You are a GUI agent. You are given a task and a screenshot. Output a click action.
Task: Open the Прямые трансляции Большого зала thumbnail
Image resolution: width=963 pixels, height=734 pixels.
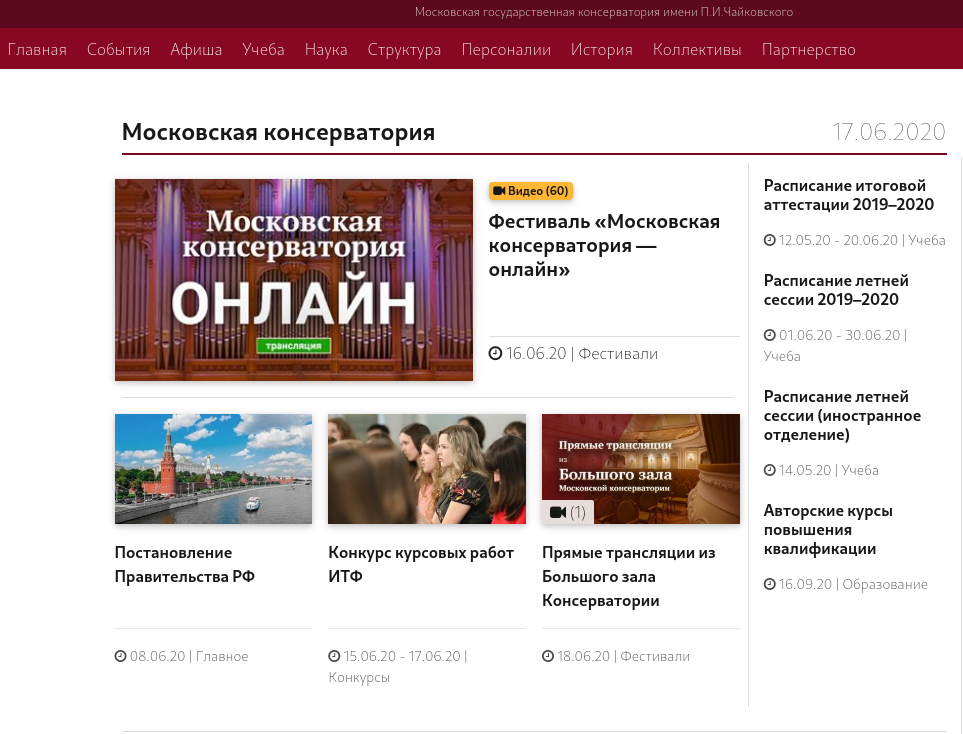pos(641,469)
